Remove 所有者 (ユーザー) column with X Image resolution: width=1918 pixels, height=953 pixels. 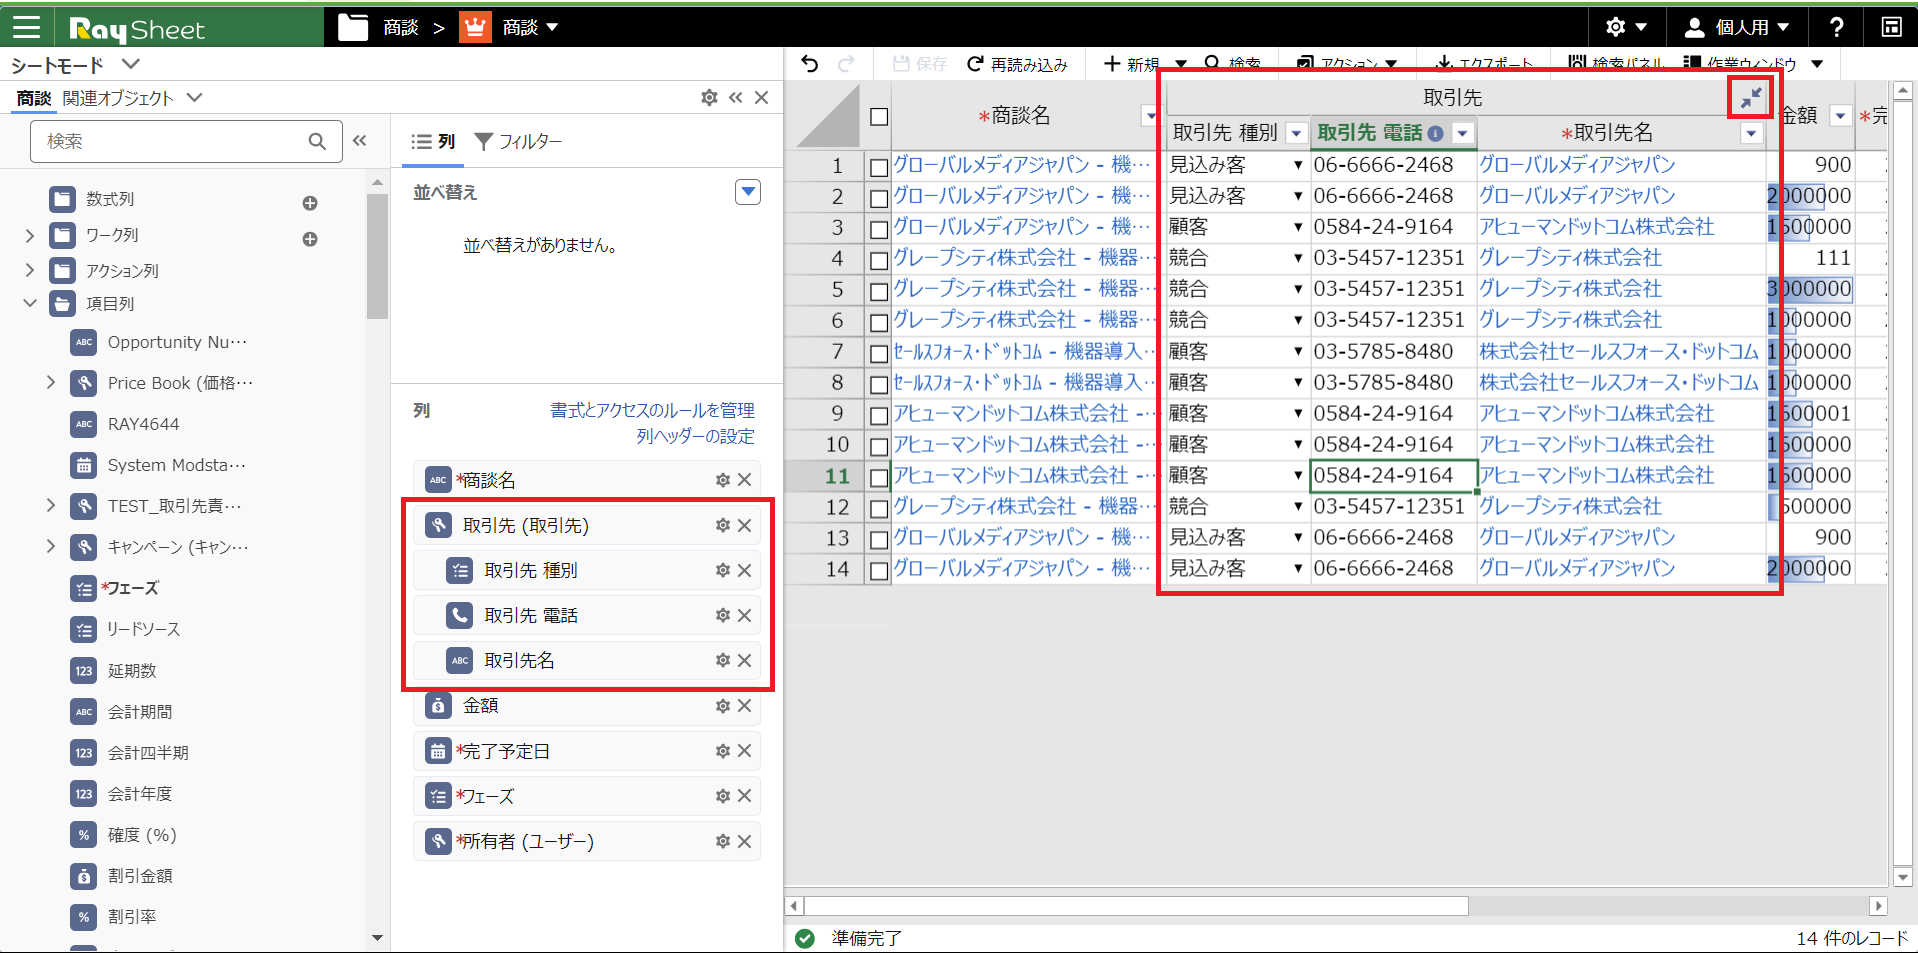pyautogui.click(x=745, y=841)
